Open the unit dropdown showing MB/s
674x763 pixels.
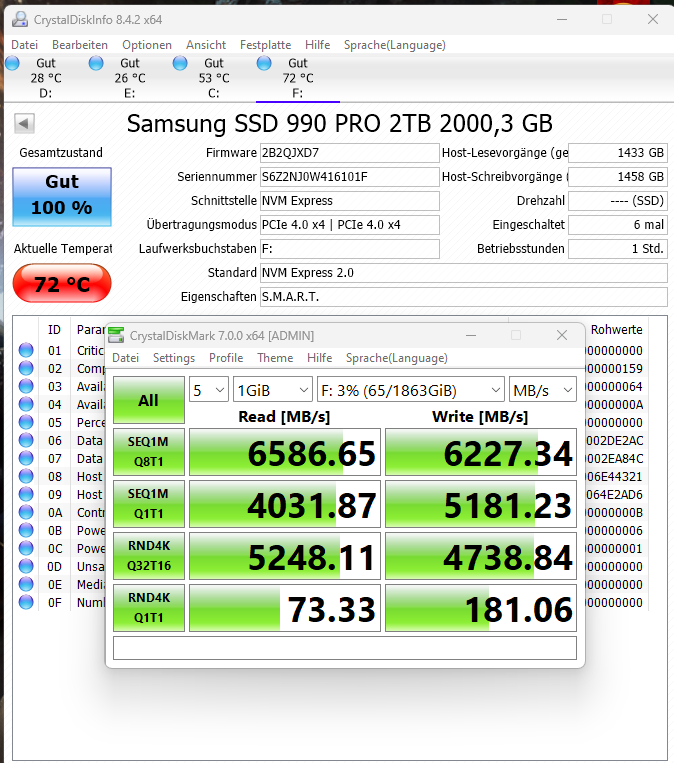(x=543, y=390)
